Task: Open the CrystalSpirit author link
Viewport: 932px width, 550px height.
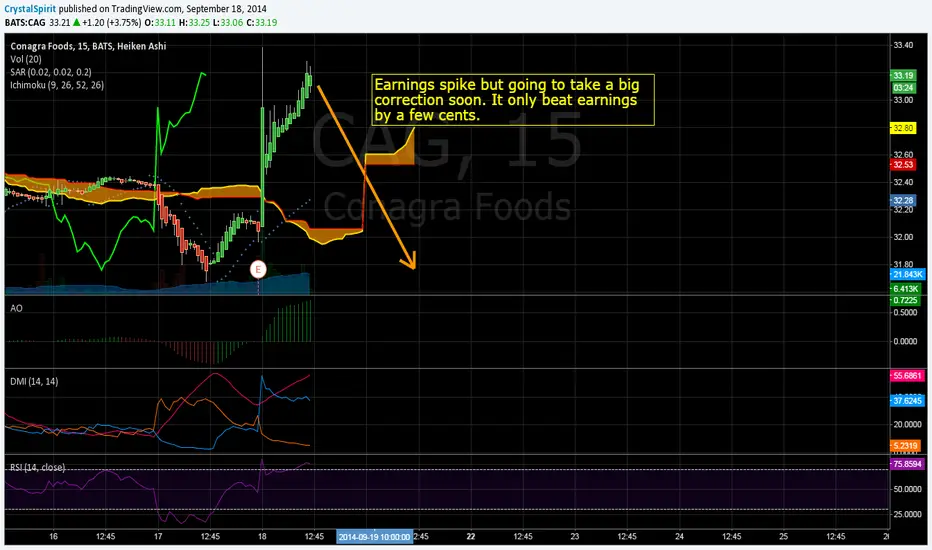Action: point(30,9)
